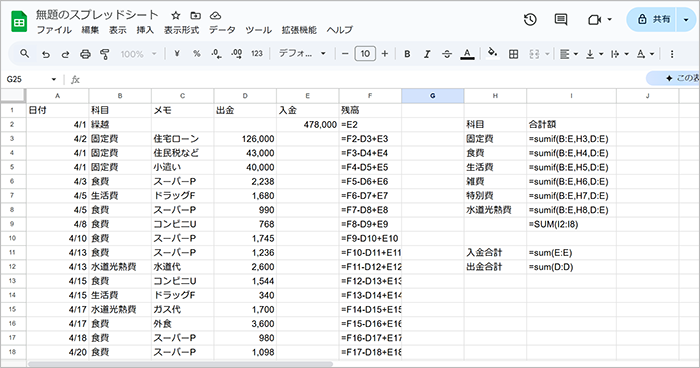Click the select-all corner box
Screen dimensions: 700x368
13,96
